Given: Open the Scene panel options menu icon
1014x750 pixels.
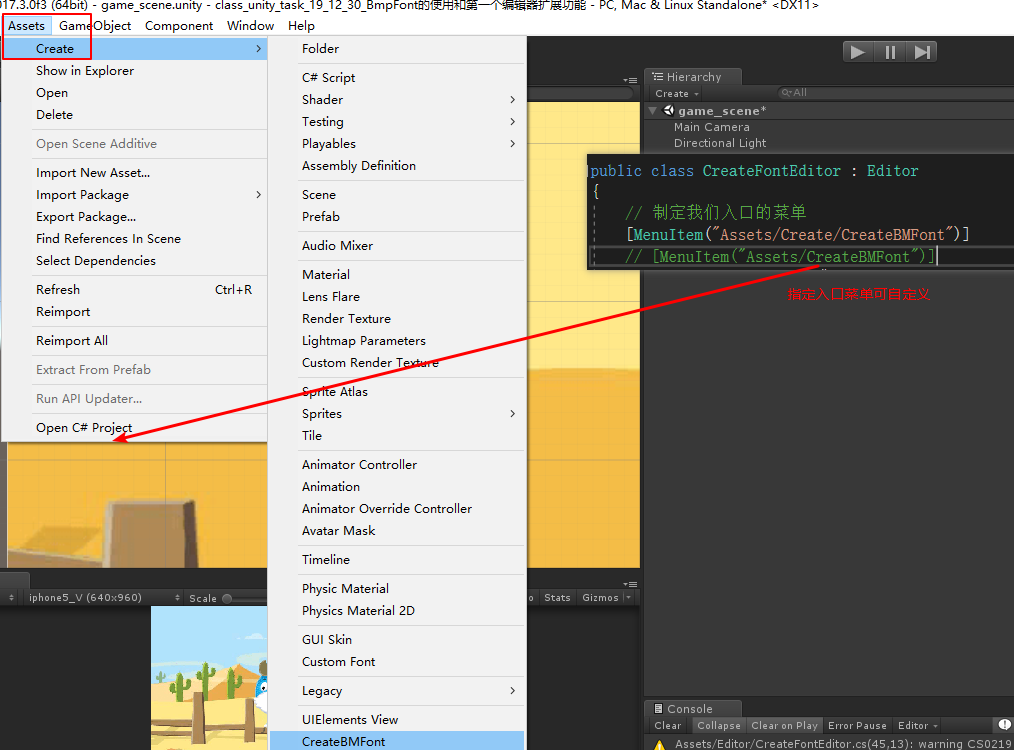Looking at the screenshot, I should tap(630, 80).
